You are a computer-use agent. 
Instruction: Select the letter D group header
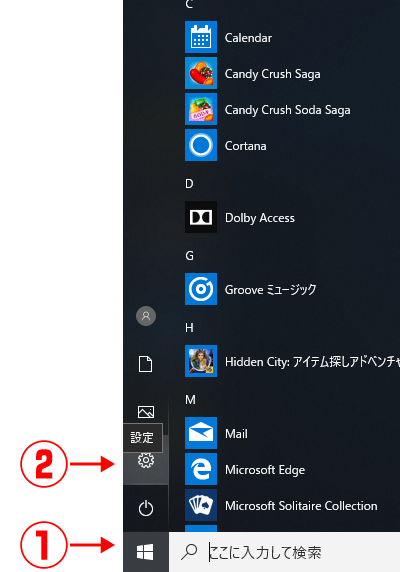point(189,183)
